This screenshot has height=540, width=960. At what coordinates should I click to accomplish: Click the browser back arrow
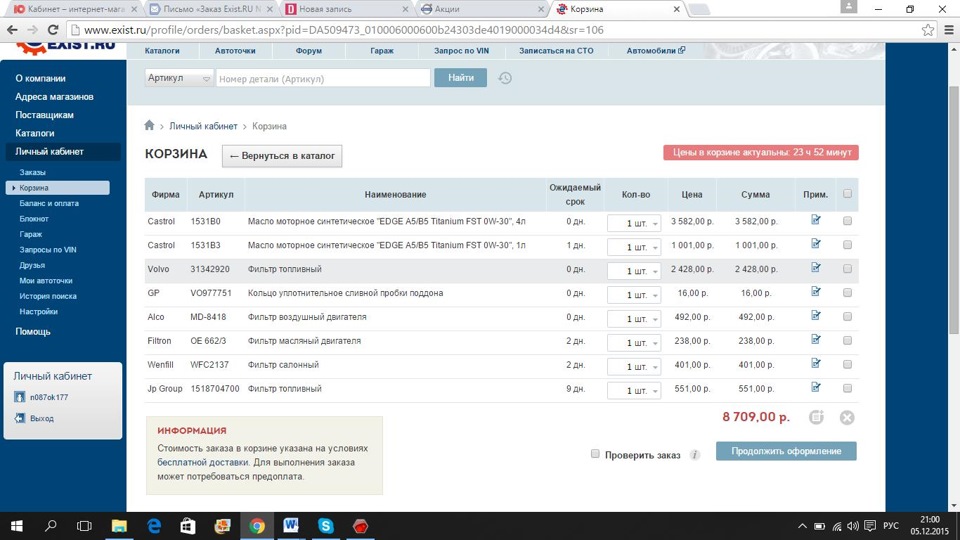coord(12,29)
